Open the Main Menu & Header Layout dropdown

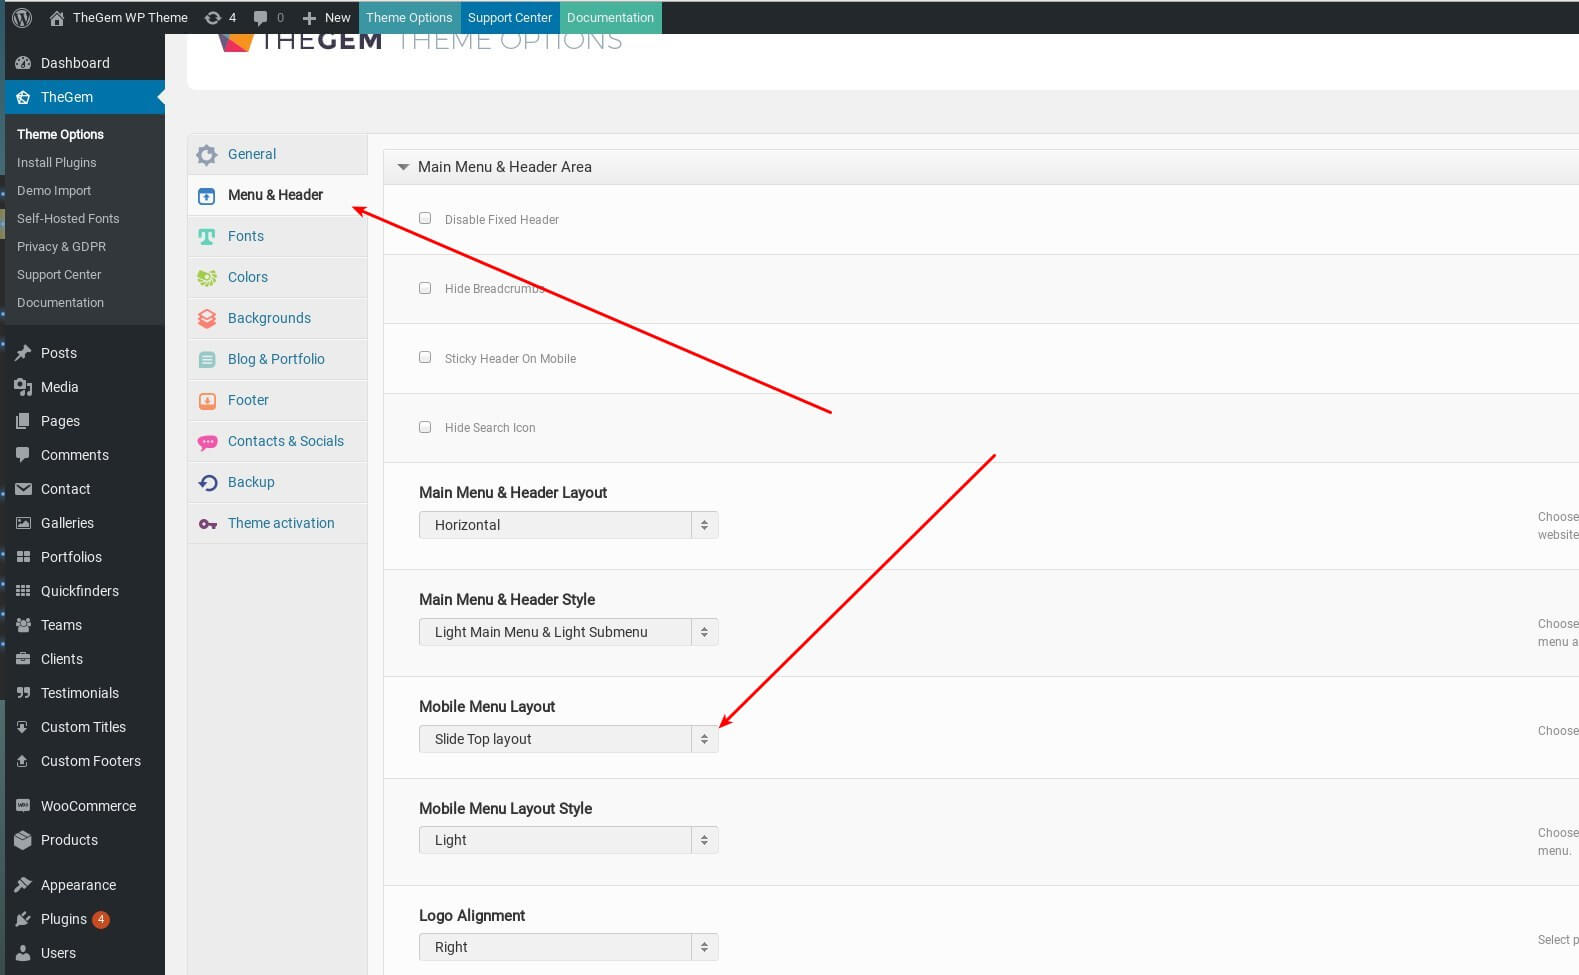(568, 525)
